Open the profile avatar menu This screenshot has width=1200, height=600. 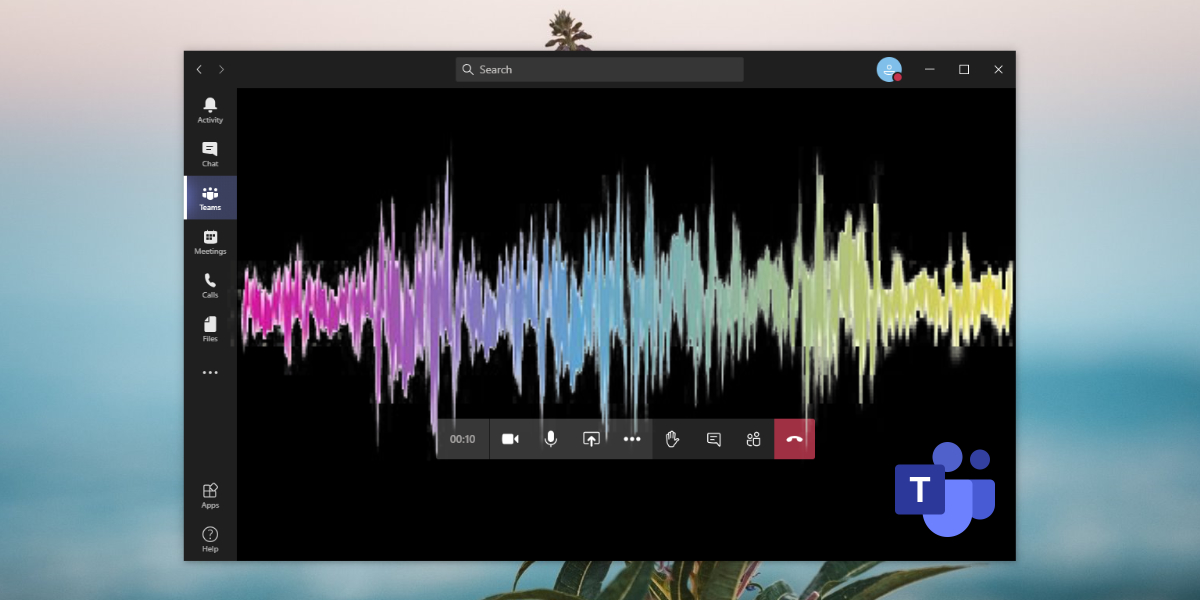[889, 69]
